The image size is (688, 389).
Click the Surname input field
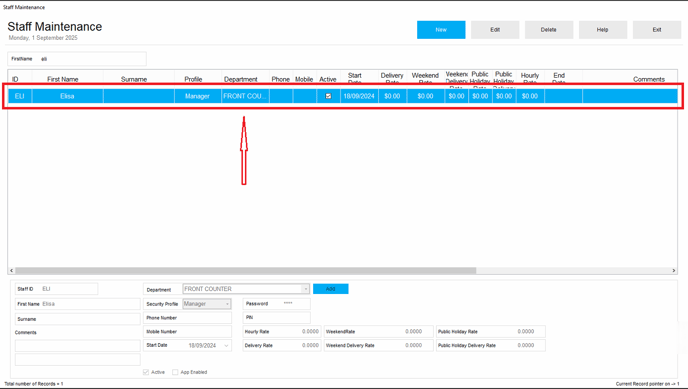[x=78, y=319]
